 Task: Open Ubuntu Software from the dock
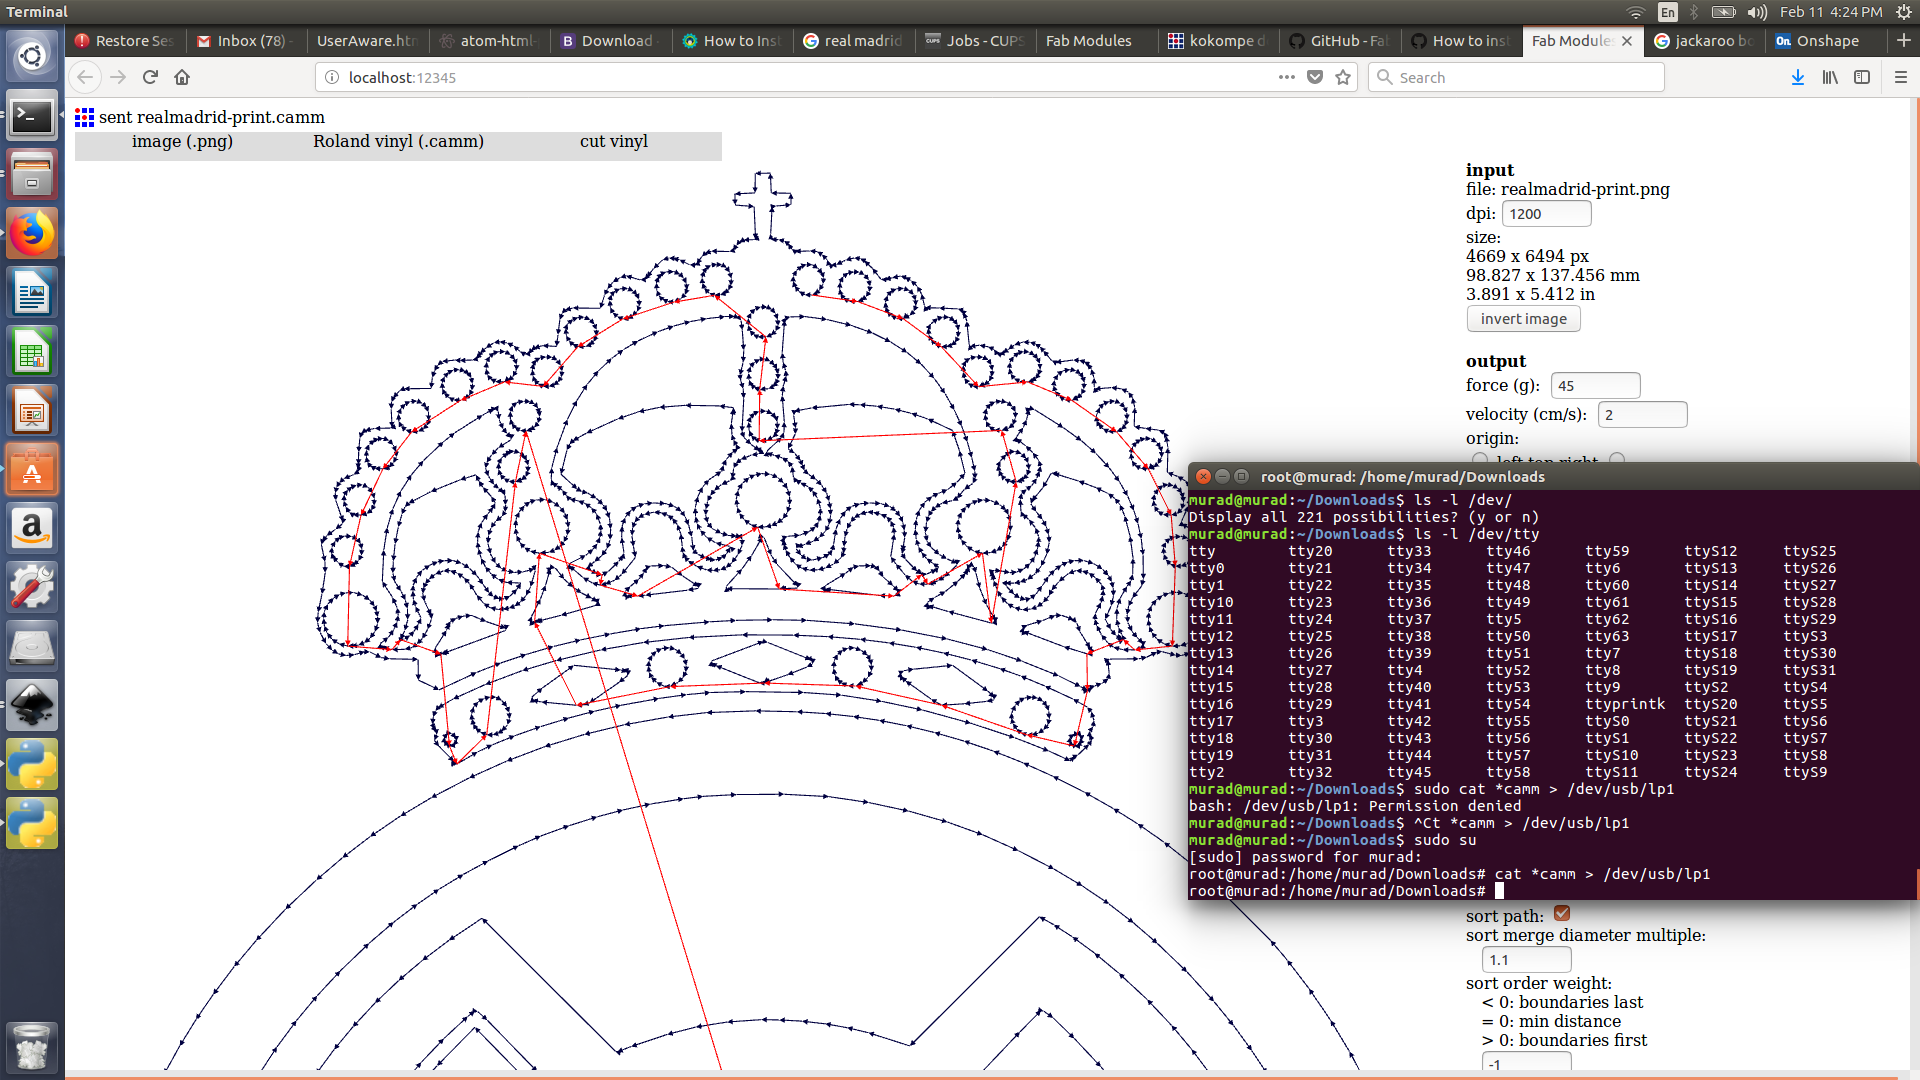(32, 470)
